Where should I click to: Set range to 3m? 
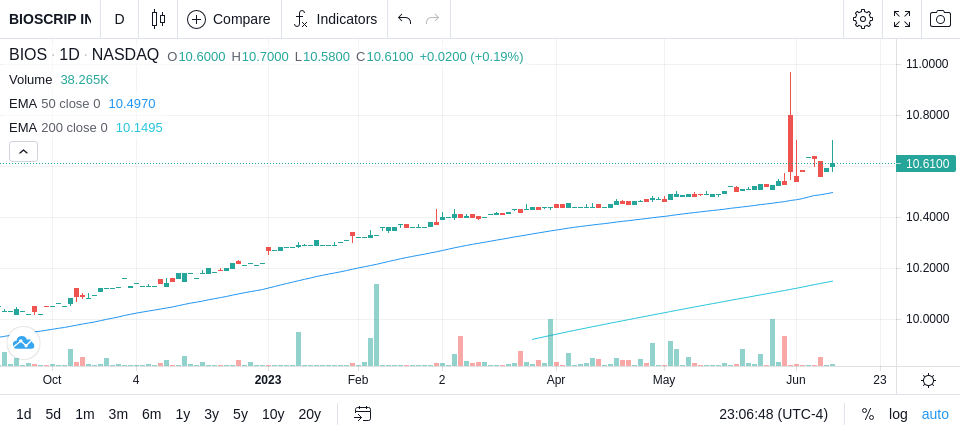[x=118, y=414]
